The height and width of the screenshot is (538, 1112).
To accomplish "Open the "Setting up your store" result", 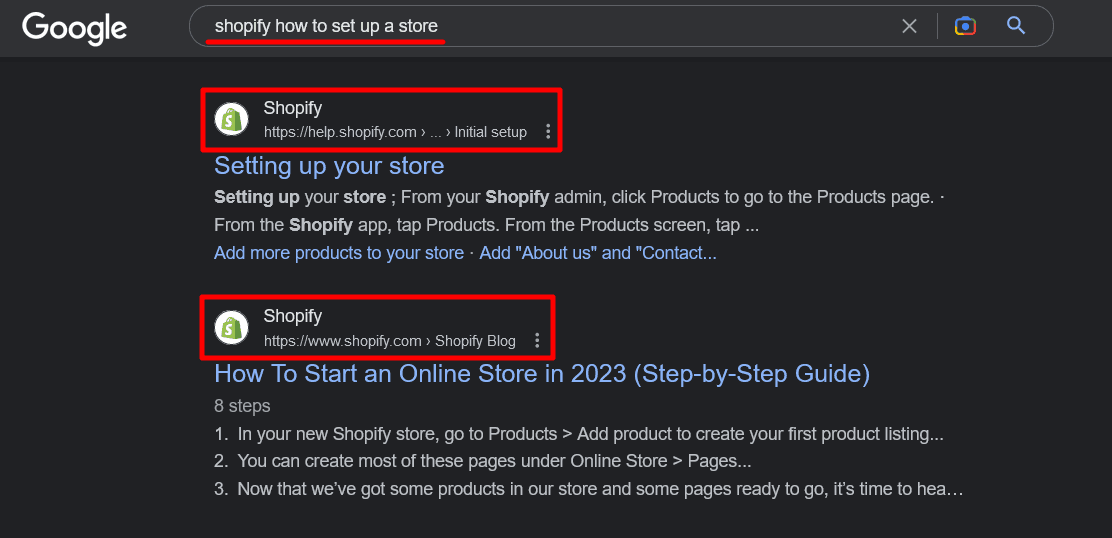I will [329, 166].
